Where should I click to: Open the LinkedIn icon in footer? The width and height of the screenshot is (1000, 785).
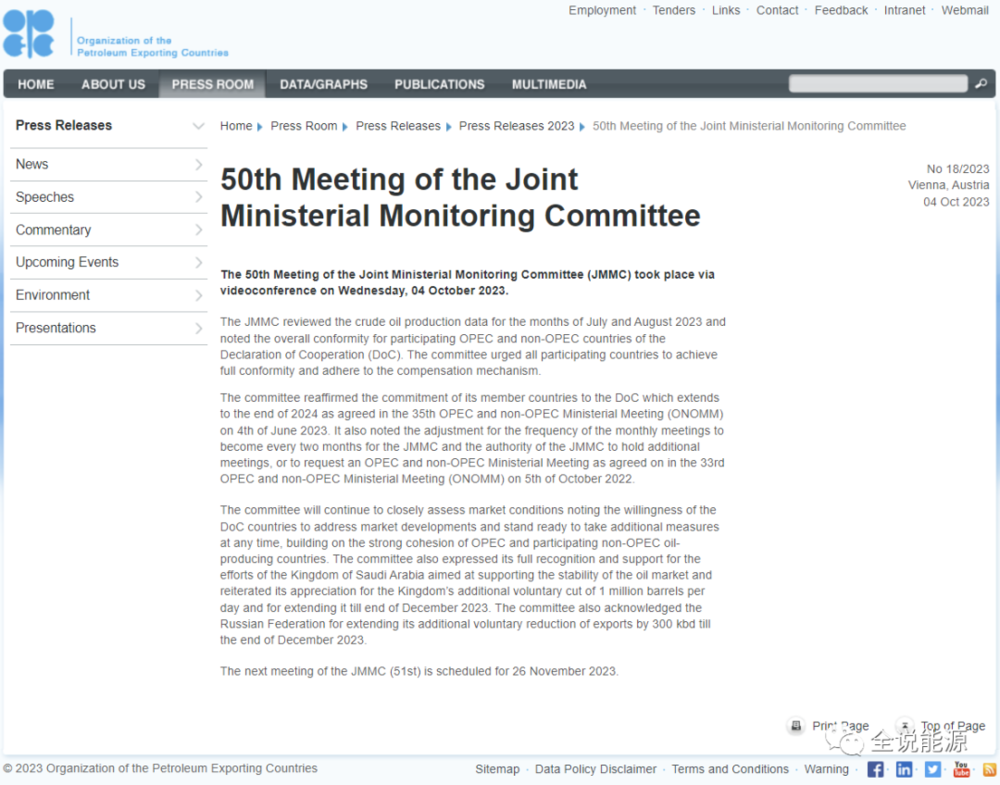904,769
